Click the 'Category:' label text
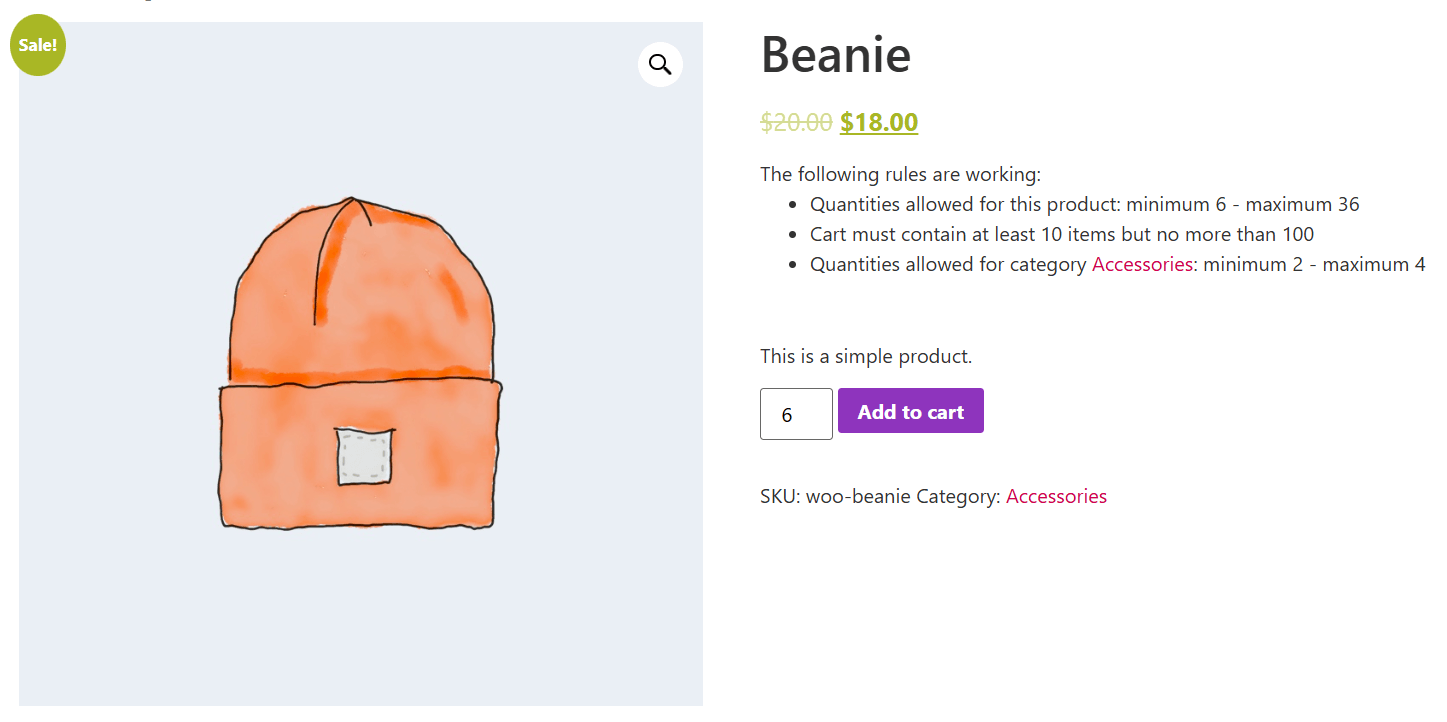1447x722 pixels. (x=958, y=497)
